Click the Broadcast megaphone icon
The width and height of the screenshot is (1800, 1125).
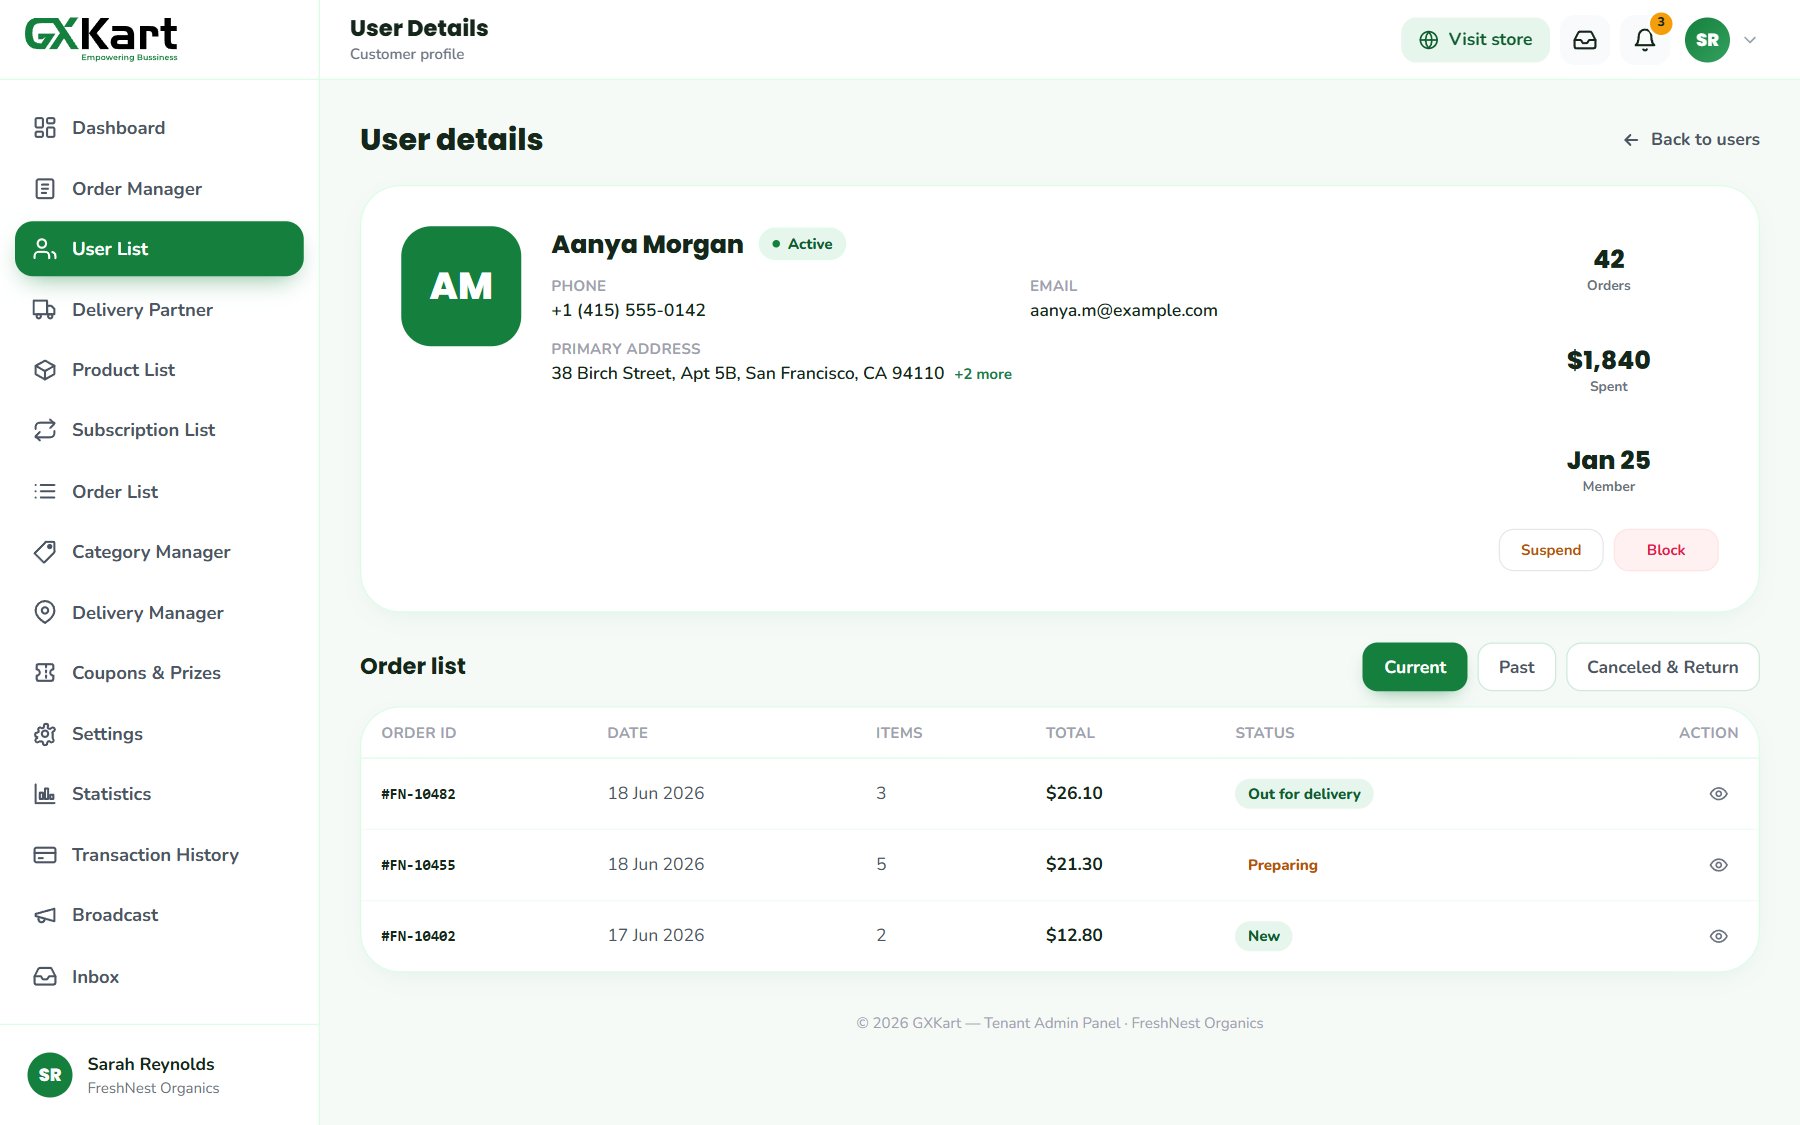(45, 915)
